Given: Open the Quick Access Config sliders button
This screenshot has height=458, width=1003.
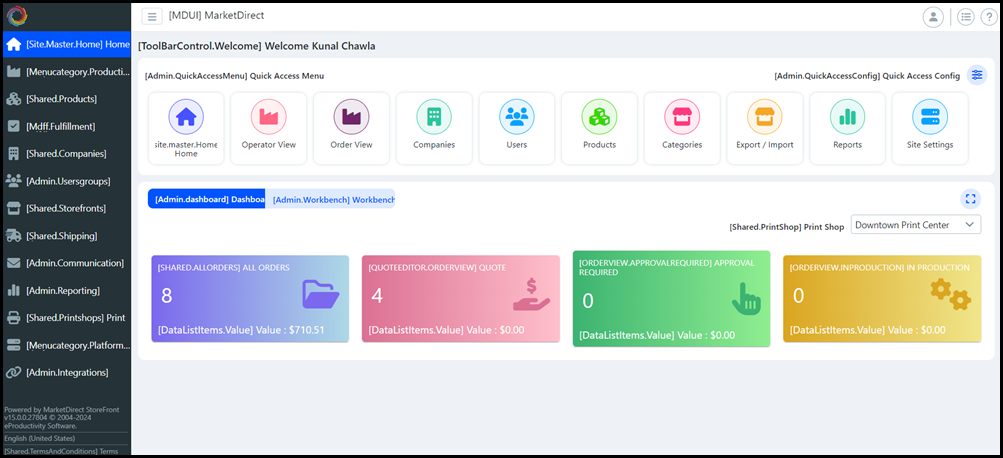Looking at the screenshot, I should pos(977,75).
